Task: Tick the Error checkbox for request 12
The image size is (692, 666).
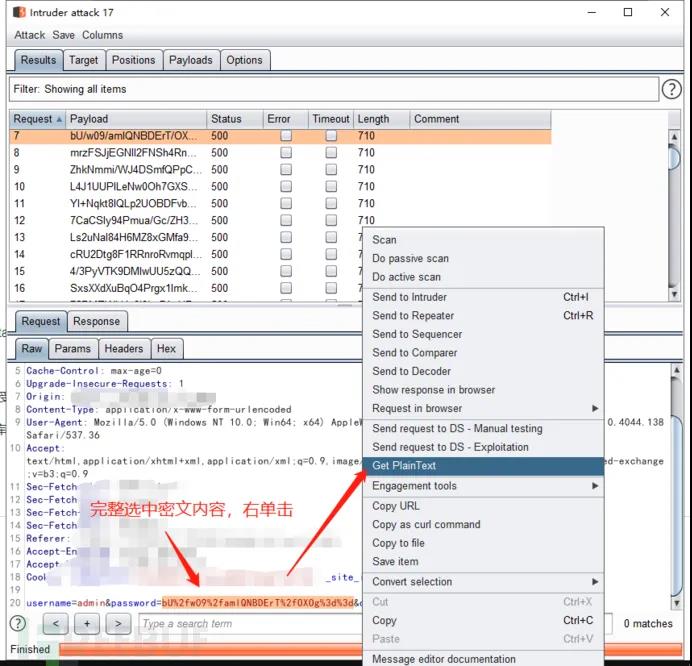Action: tap(286, 220)
